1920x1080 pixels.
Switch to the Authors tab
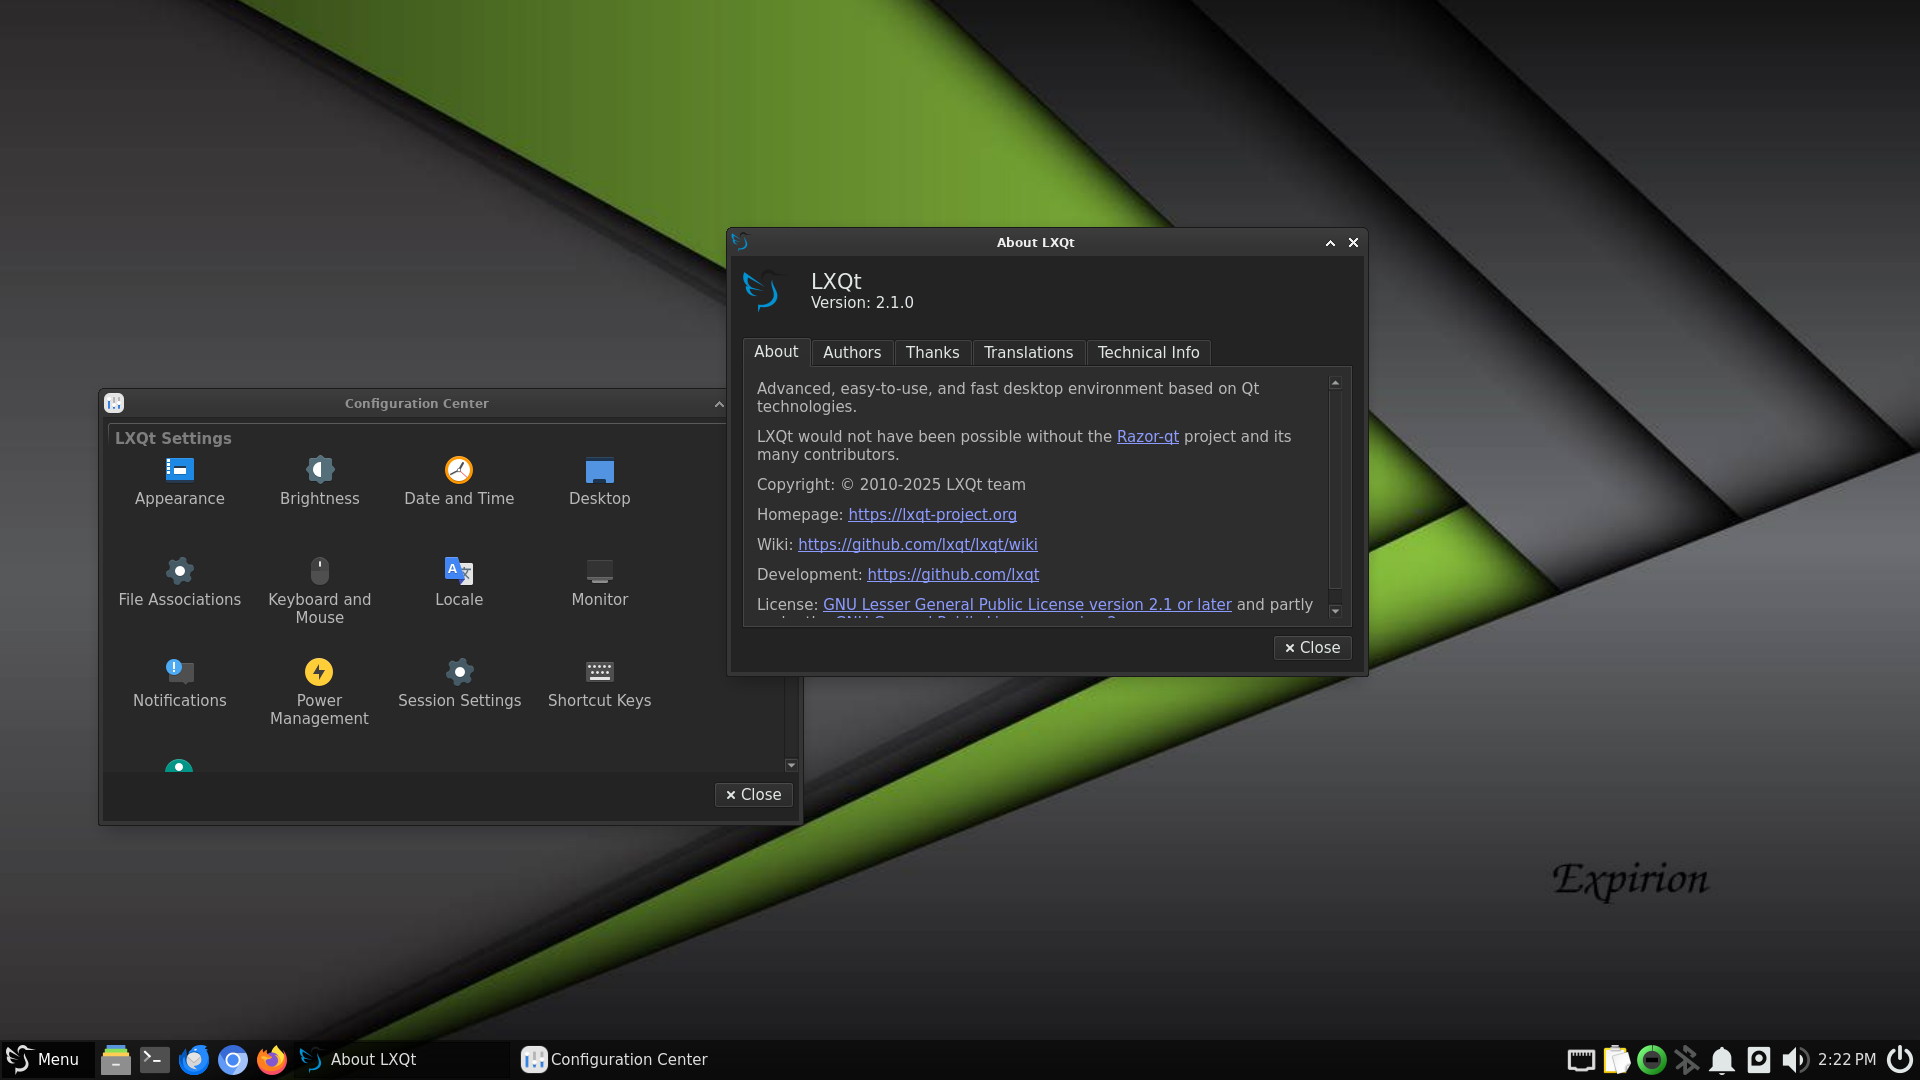point(852,353)
